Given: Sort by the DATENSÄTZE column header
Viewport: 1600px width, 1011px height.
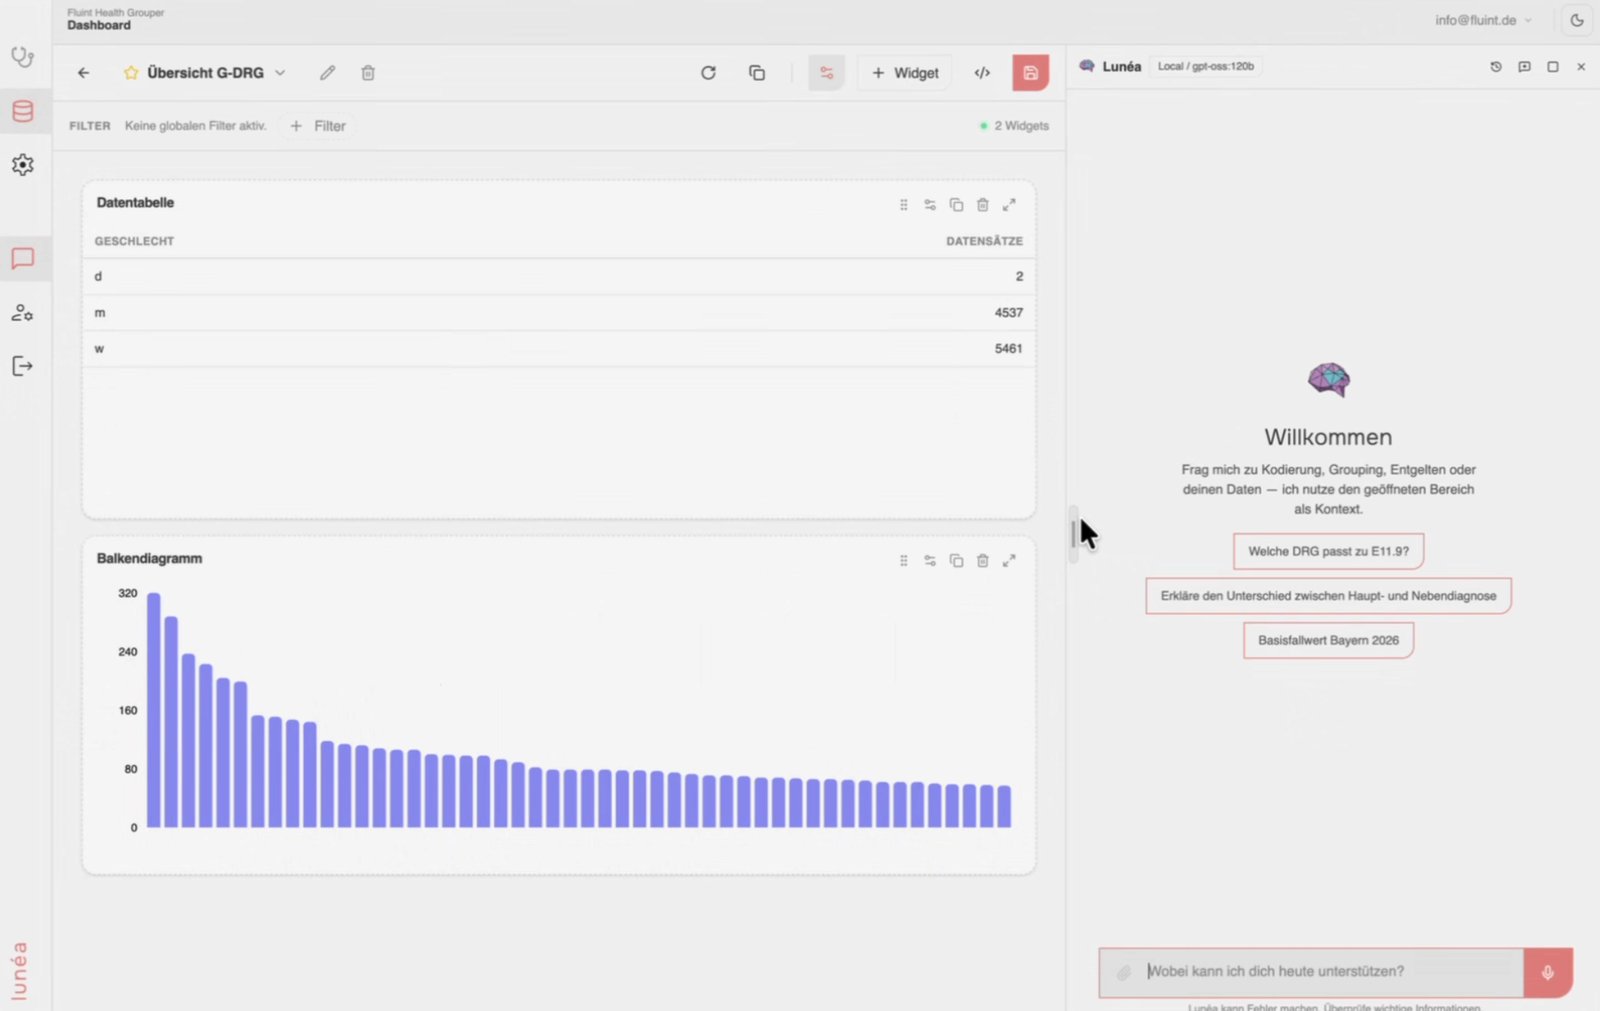Looking at the screenshot, I should [x=984, y=241].
